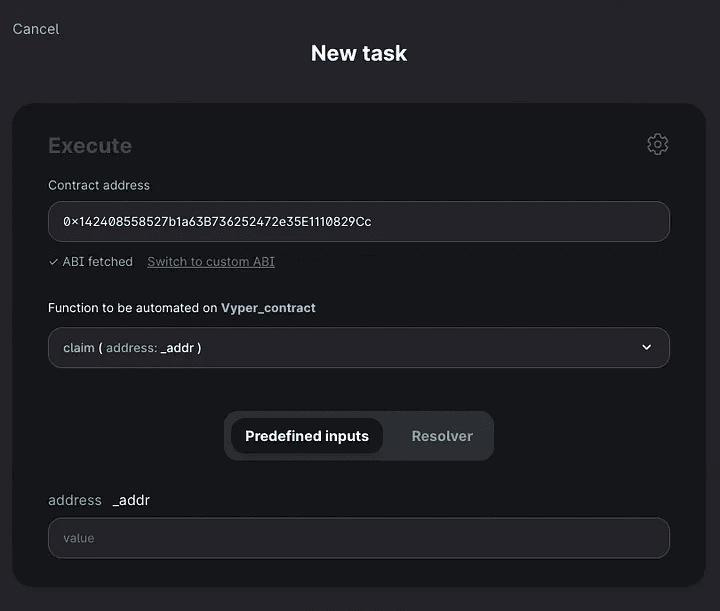Click the Contract address field label
Screen dimensions: 720x611
tap(99, 185)
